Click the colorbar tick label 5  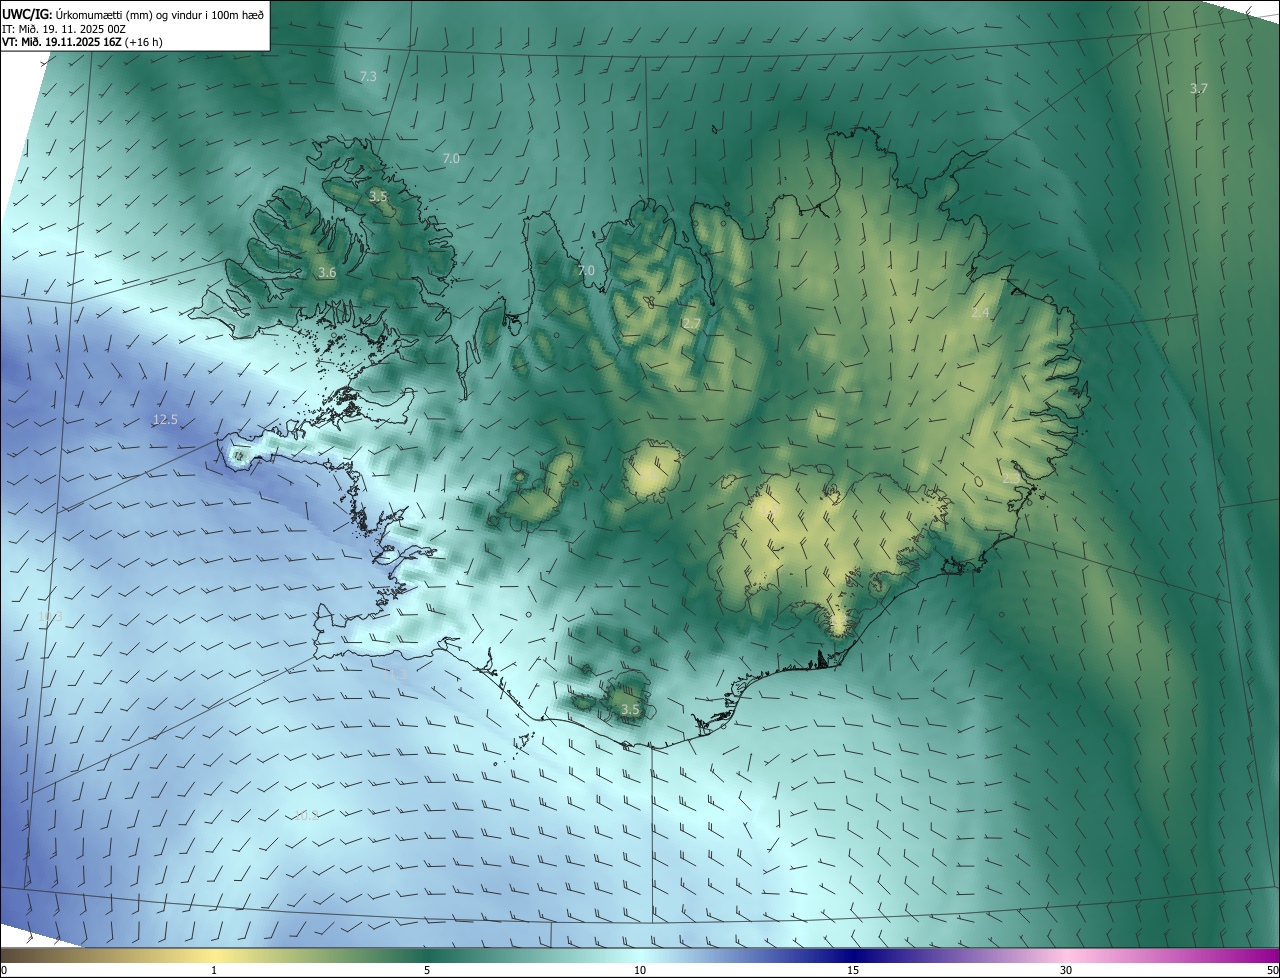[x=427, y=971]
